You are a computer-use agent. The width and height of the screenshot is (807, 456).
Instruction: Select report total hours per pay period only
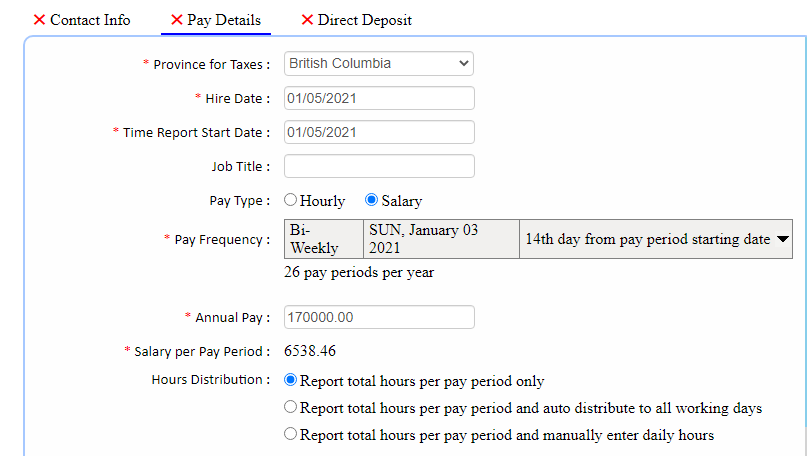click(291, 380)
